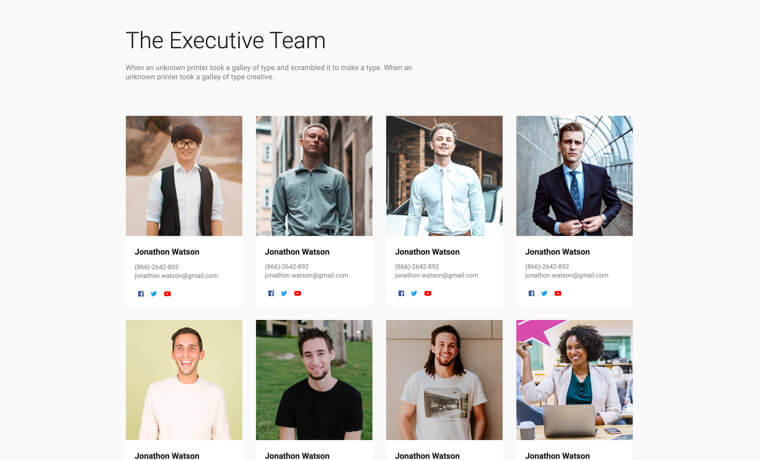760x460 pixels.
Task: Click Facebook icon under the man wearing glasses
Action: 141,293
